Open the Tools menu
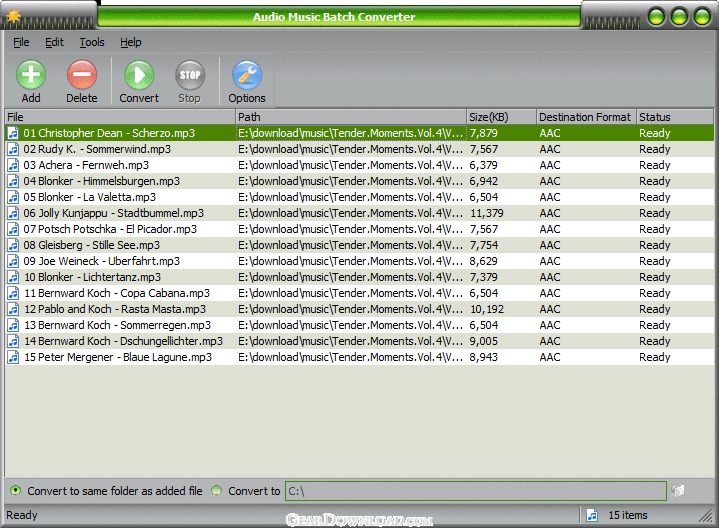The height and width of the screenshot is (528, 719). pos(92,42)
